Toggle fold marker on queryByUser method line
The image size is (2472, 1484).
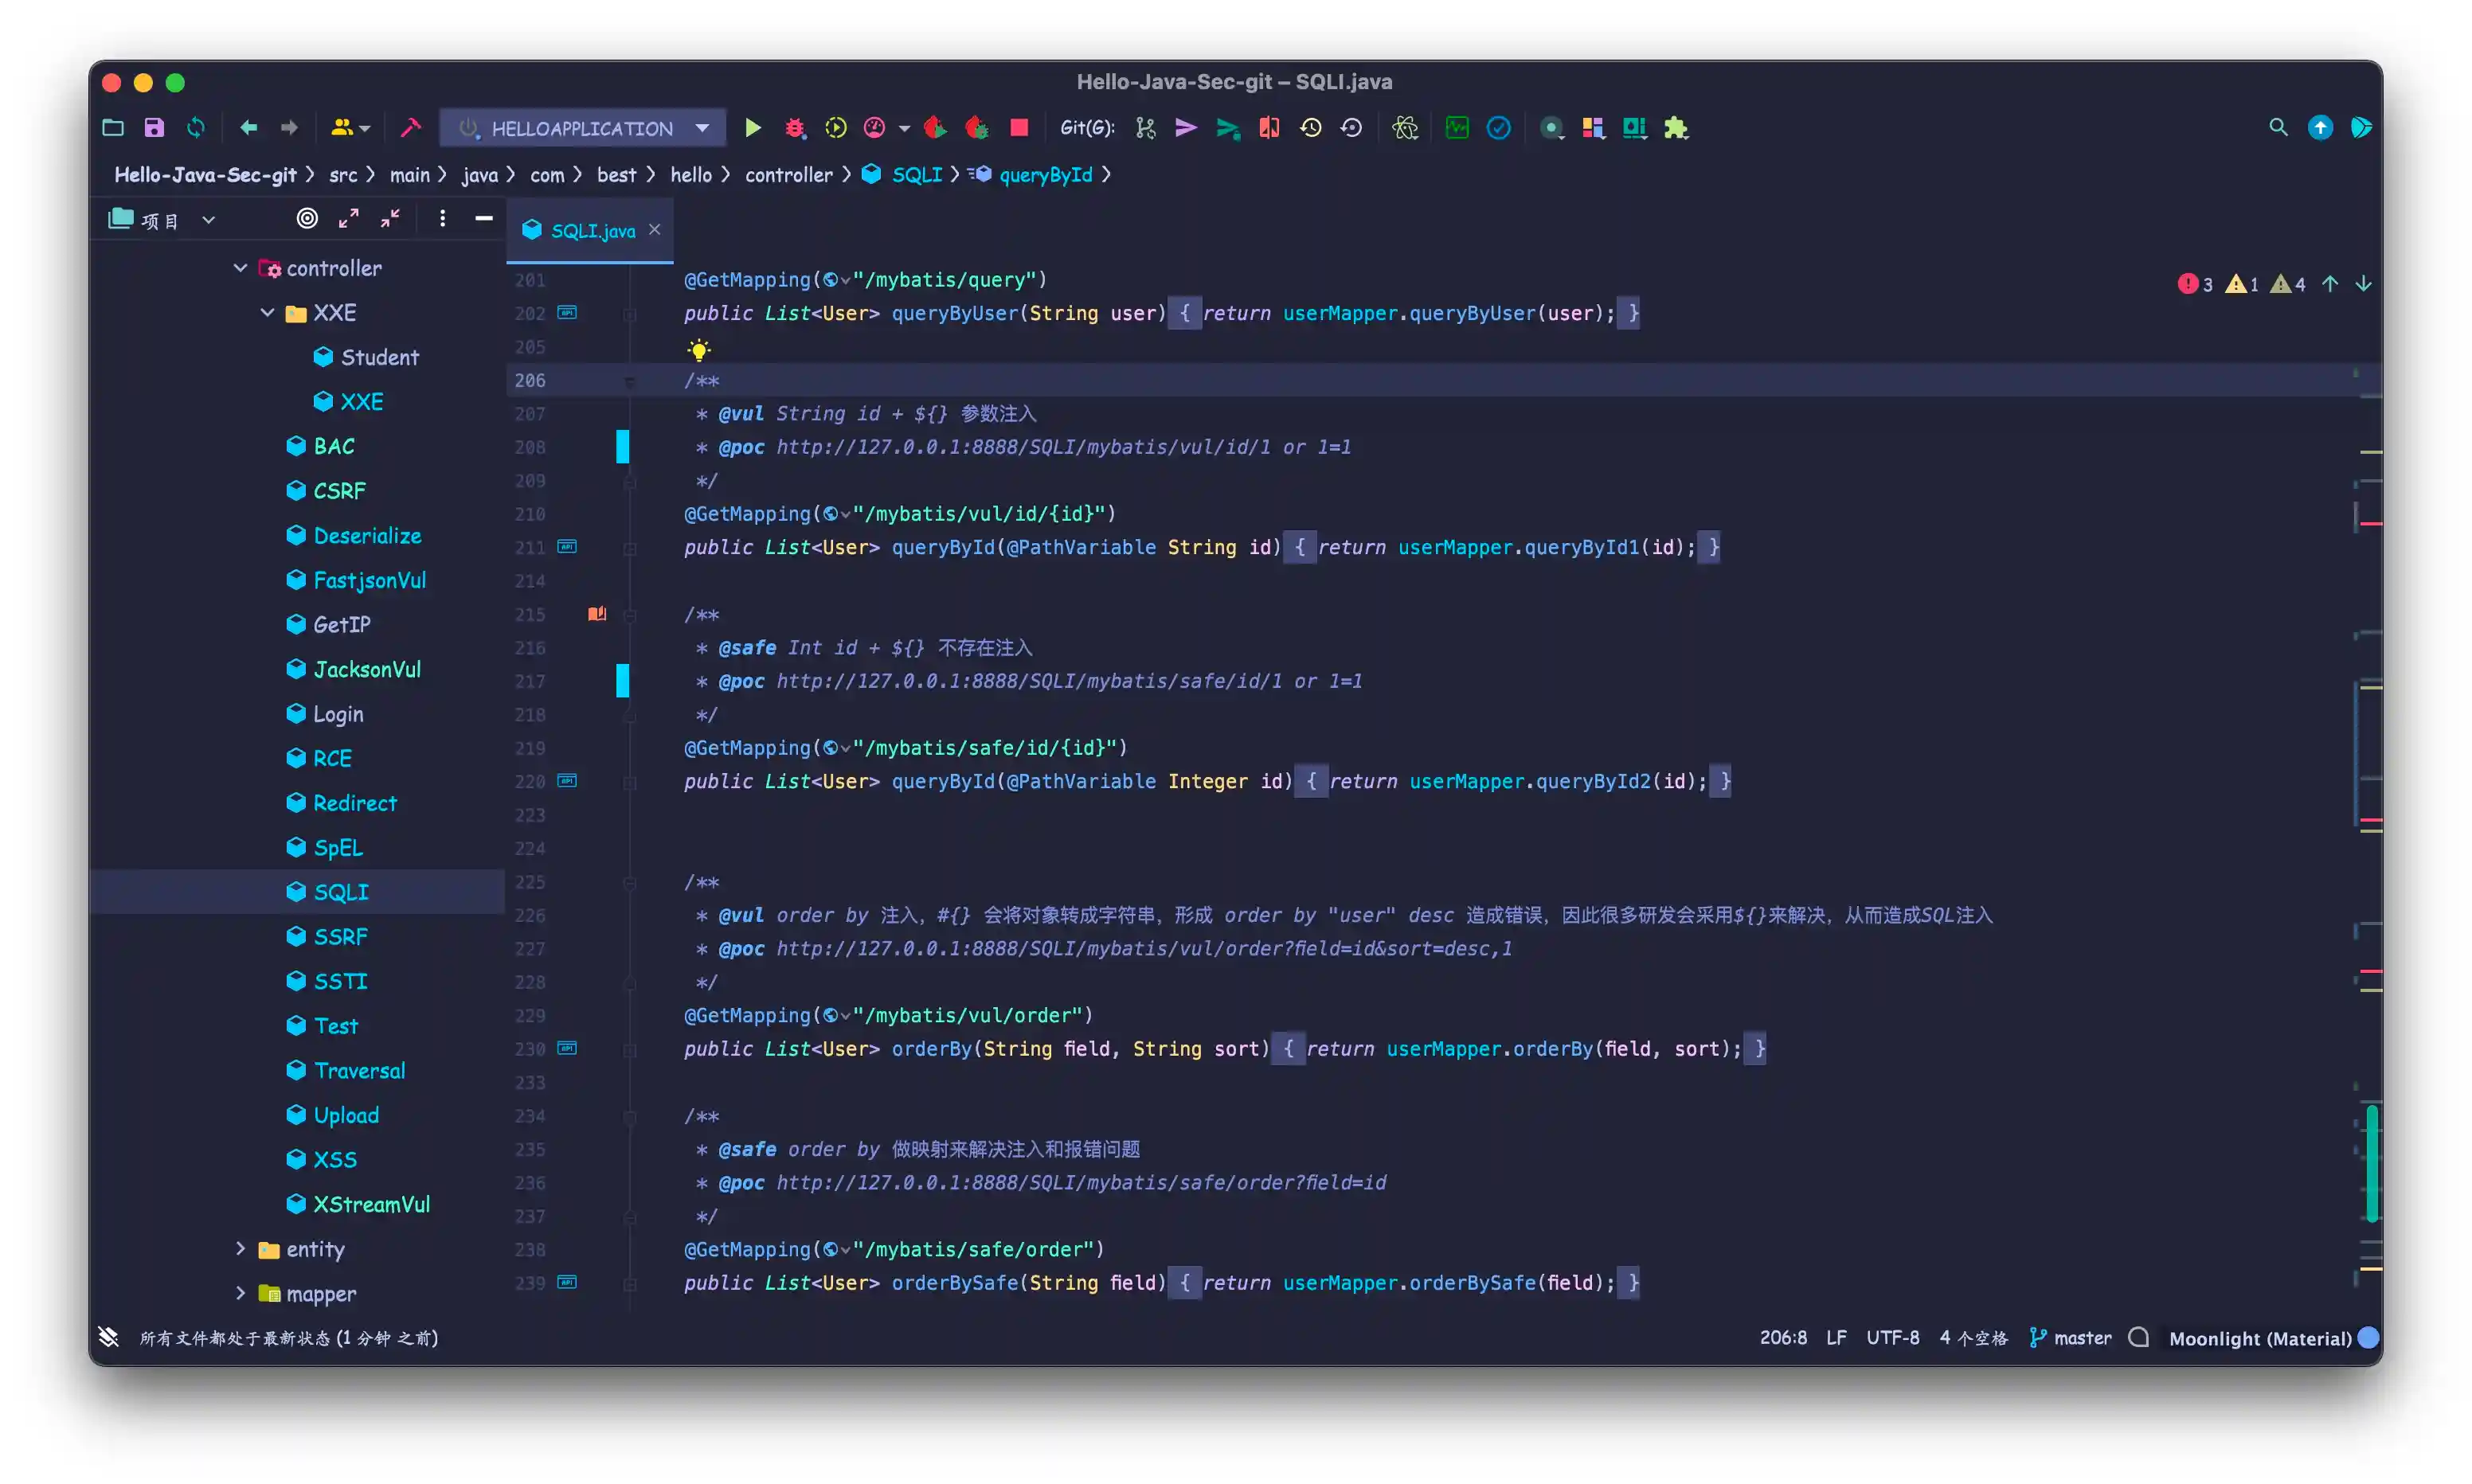pyautogui.click(x=630, y=314)
